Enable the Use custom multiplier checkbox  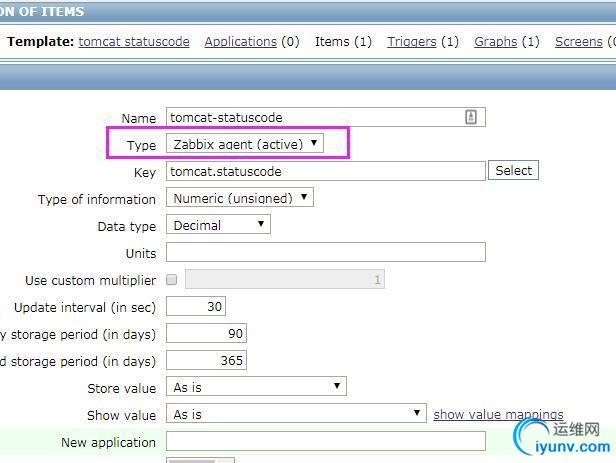[x=172, y=280]
